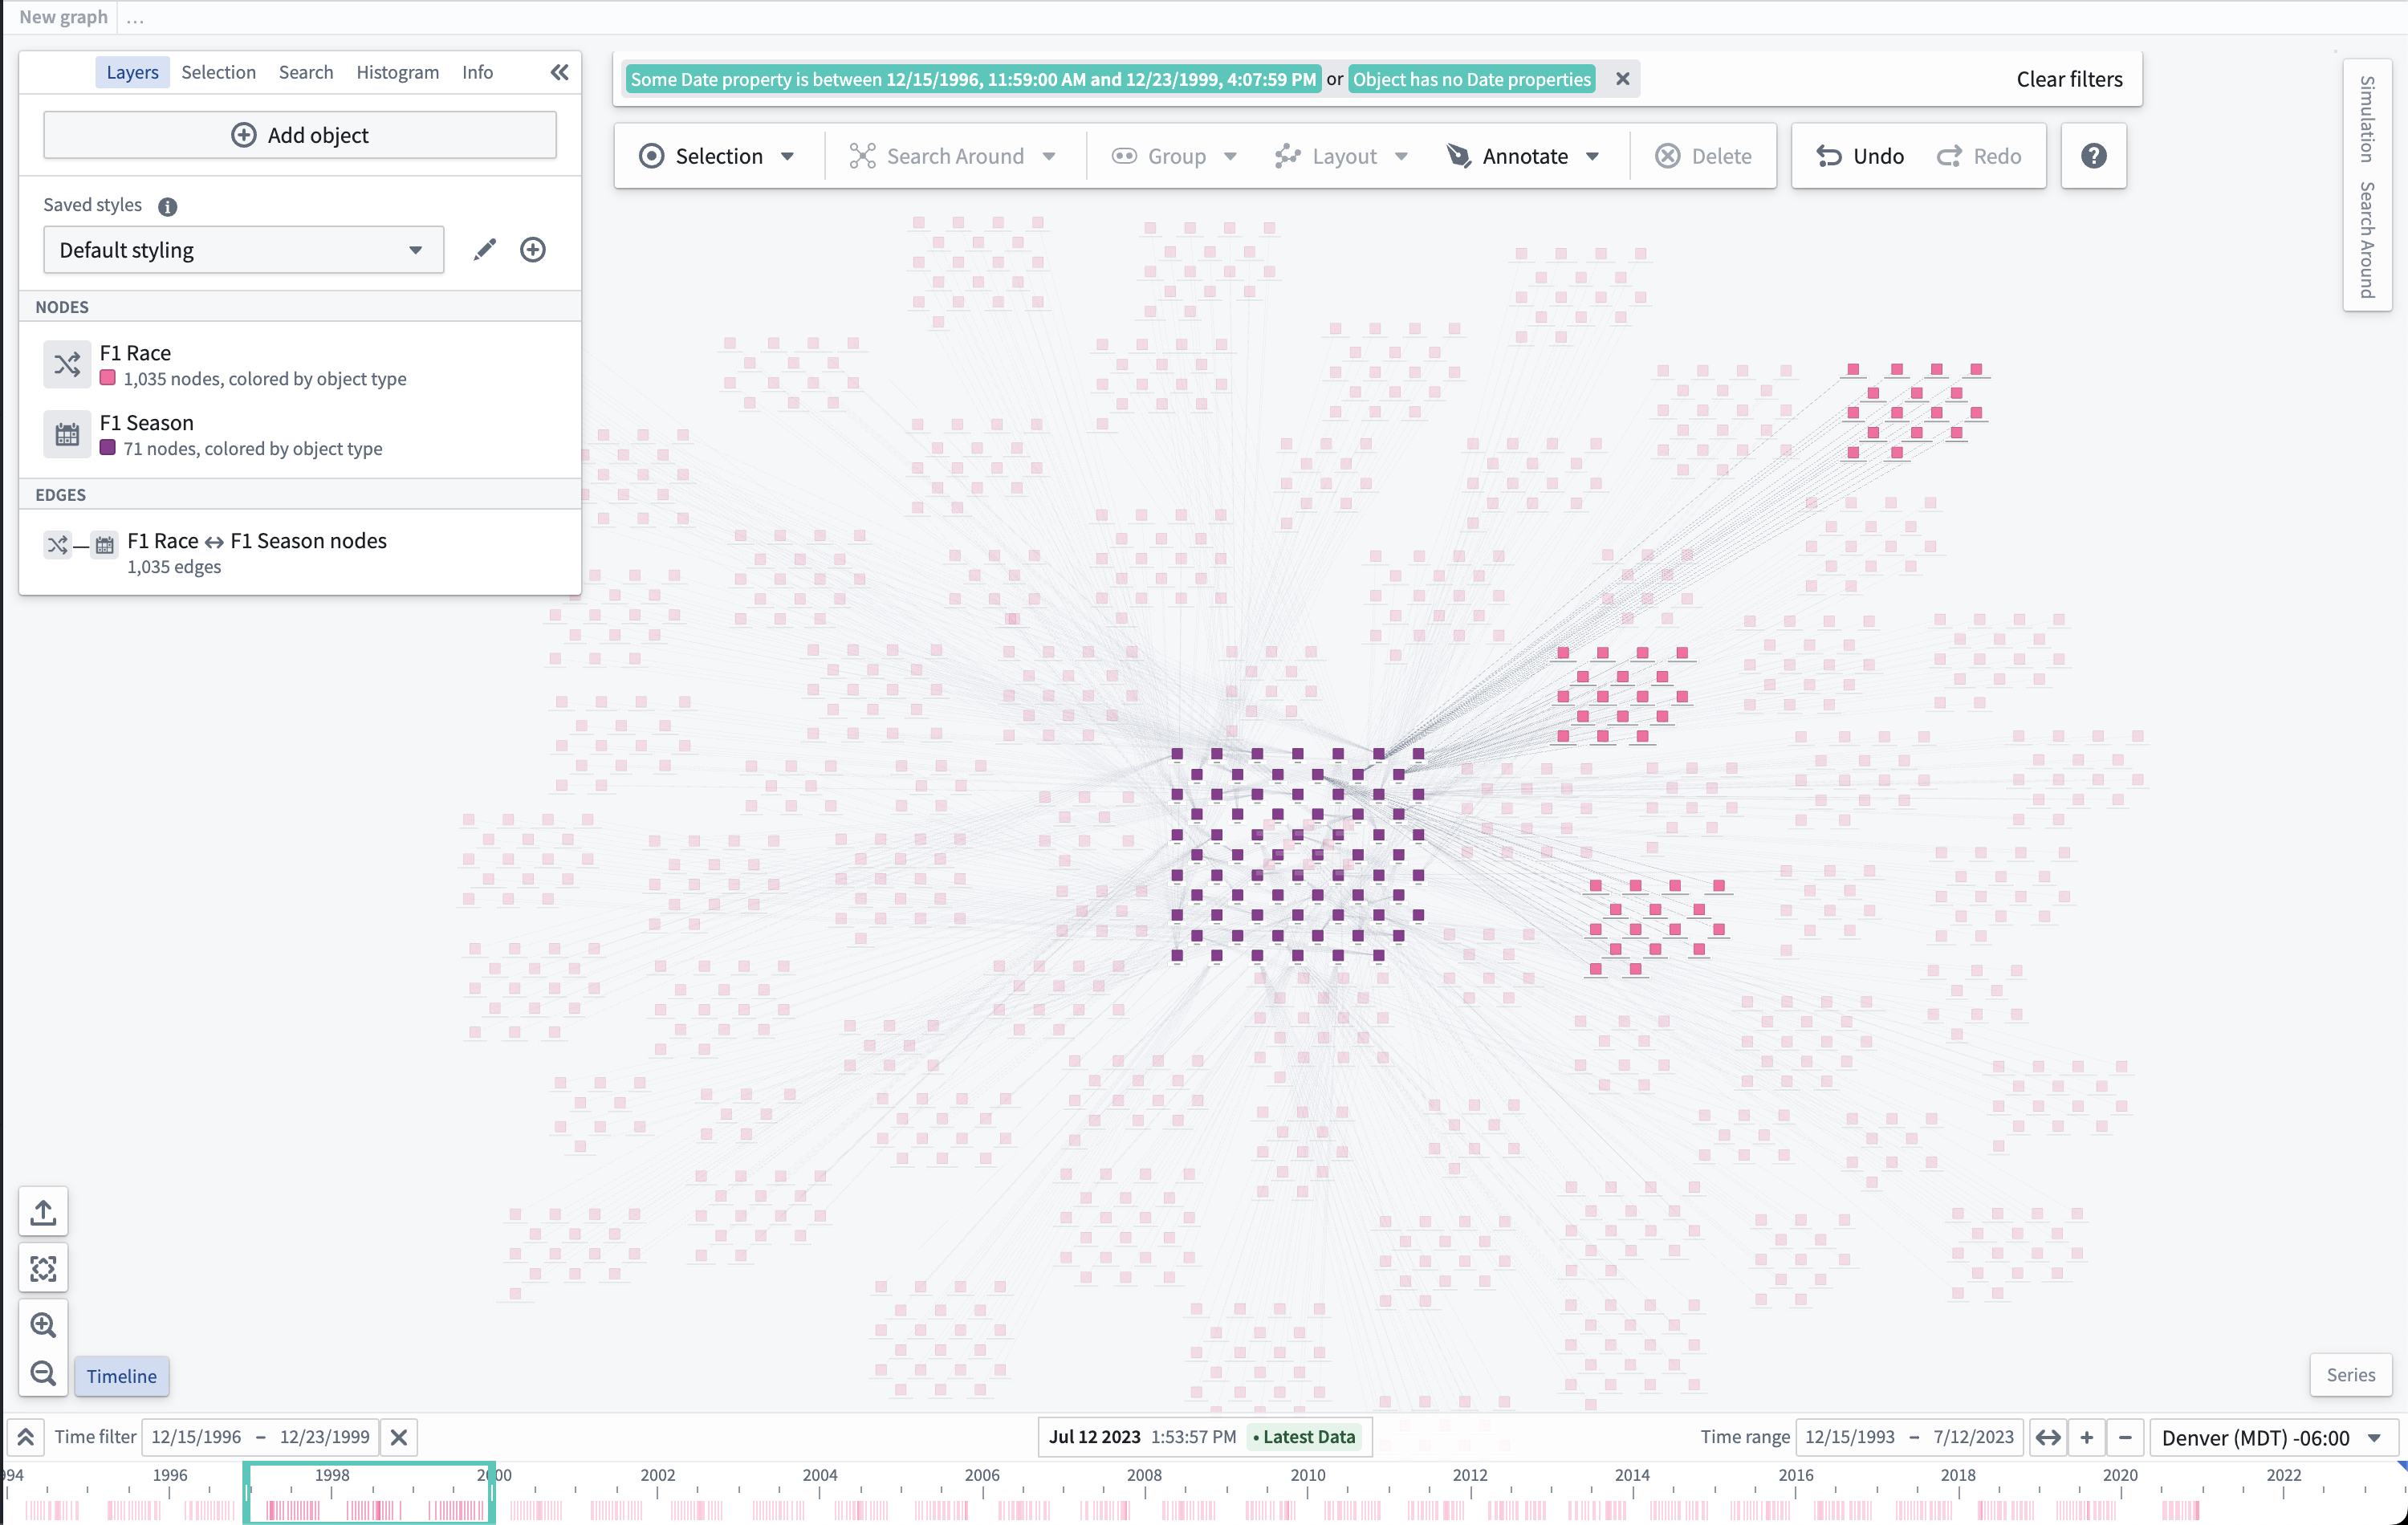Open the Selection dropdown menu
Viewport: 2408px width, 1525px height.
pos(718,156)
